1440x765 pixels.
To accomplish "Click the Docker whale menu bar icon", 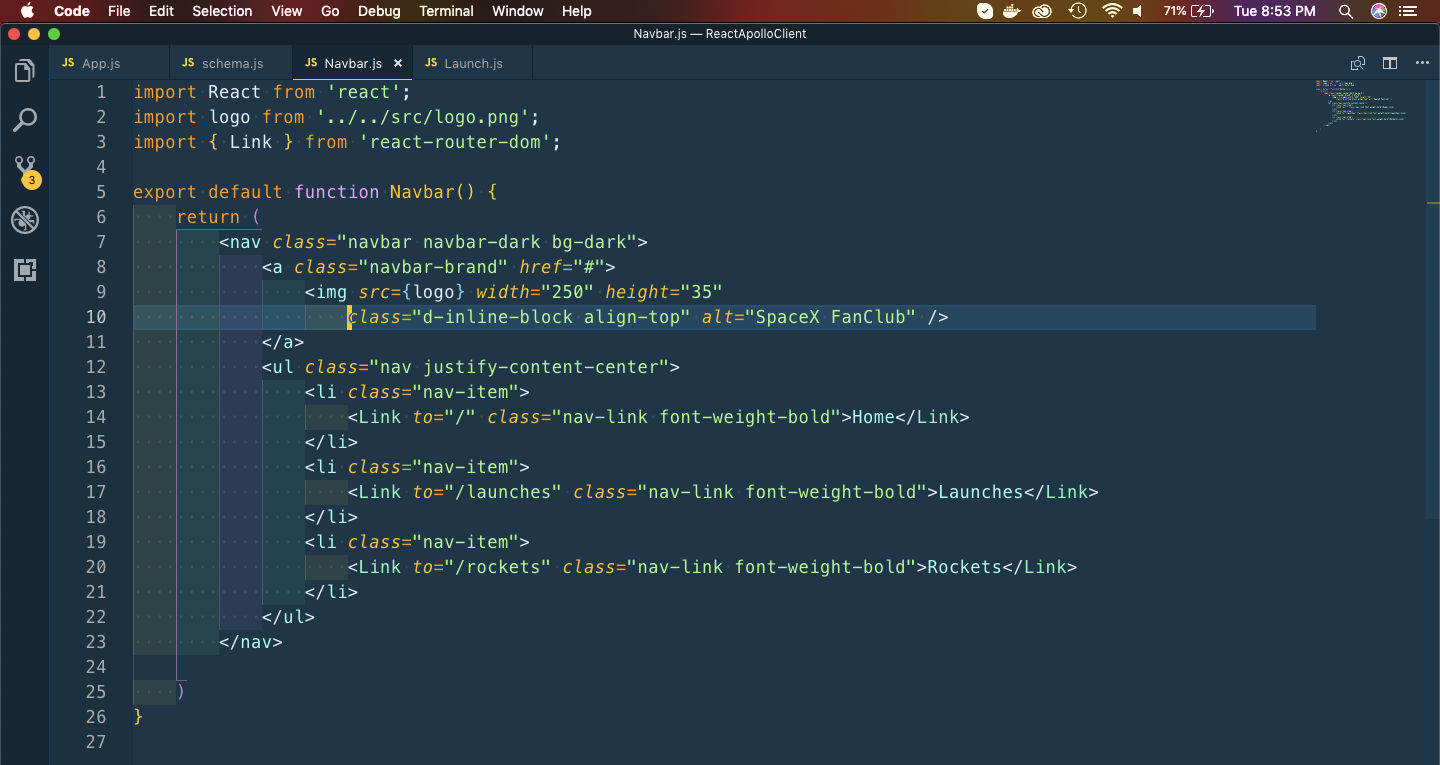I will point(1013,11).
